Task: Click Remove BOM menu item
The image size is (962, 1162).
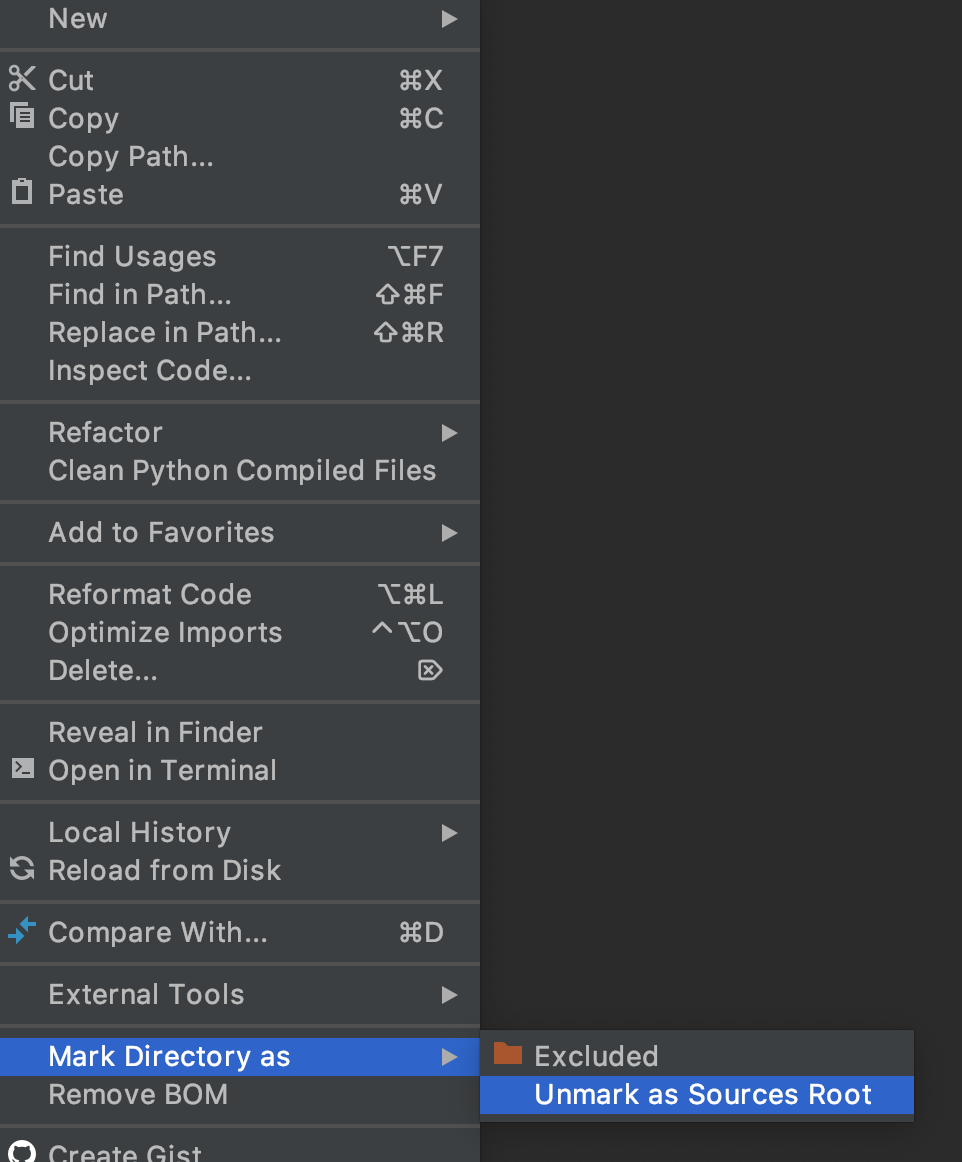Action: pyautogui.click(x=138, y=1095)
